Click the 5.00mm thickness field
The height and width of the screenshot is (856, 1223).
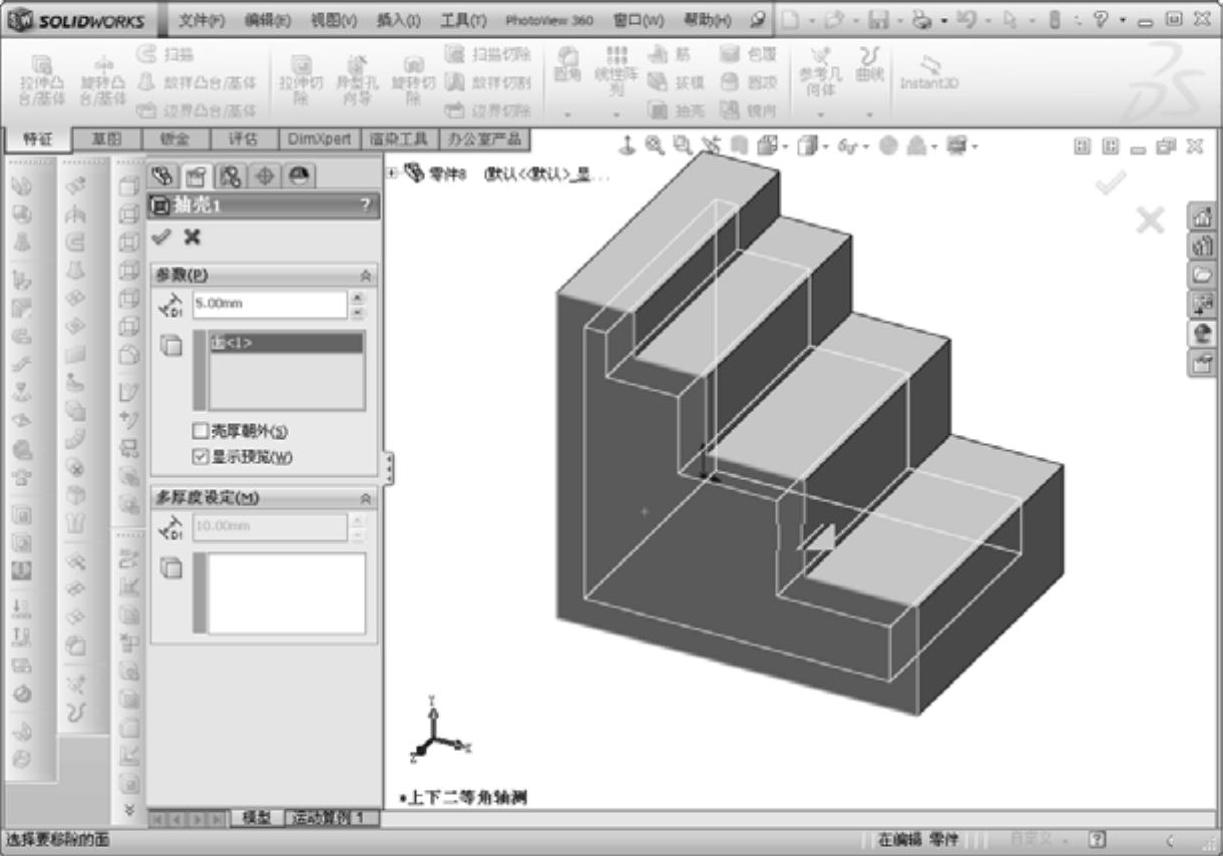269,304
